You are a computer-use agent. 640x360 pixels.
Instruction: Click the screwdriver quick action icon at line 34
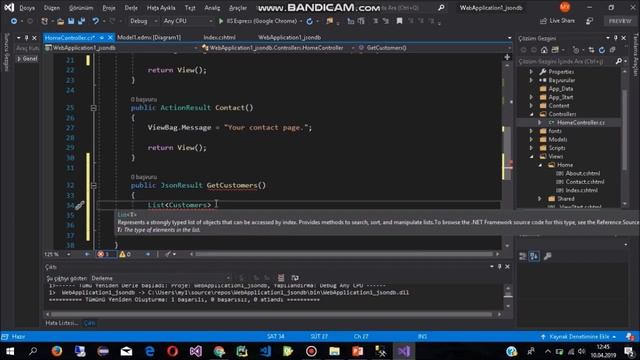[79, 205]
